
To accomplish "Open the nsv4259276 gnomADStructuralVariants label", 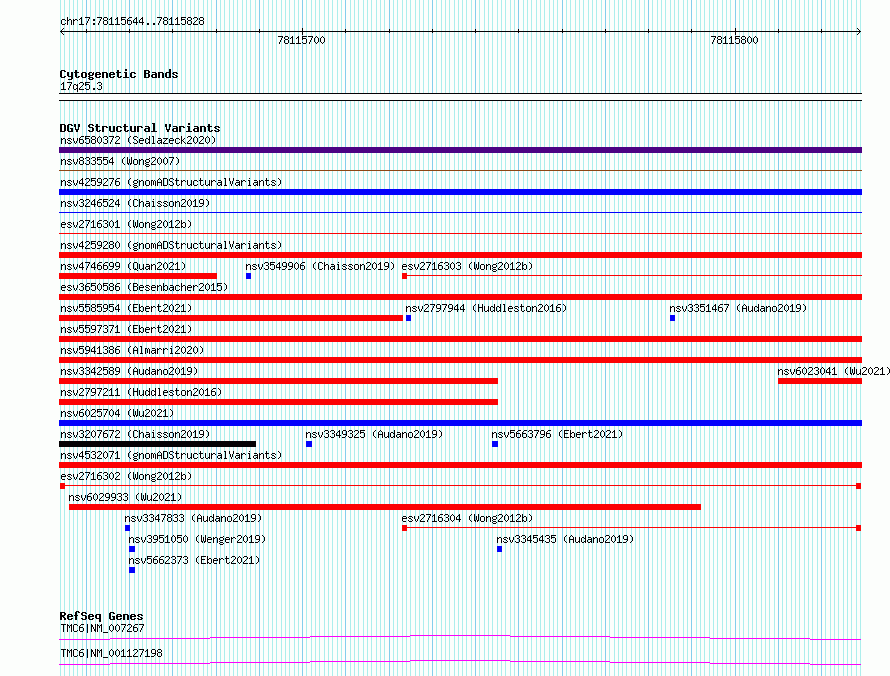I will [x=171, y=182].
